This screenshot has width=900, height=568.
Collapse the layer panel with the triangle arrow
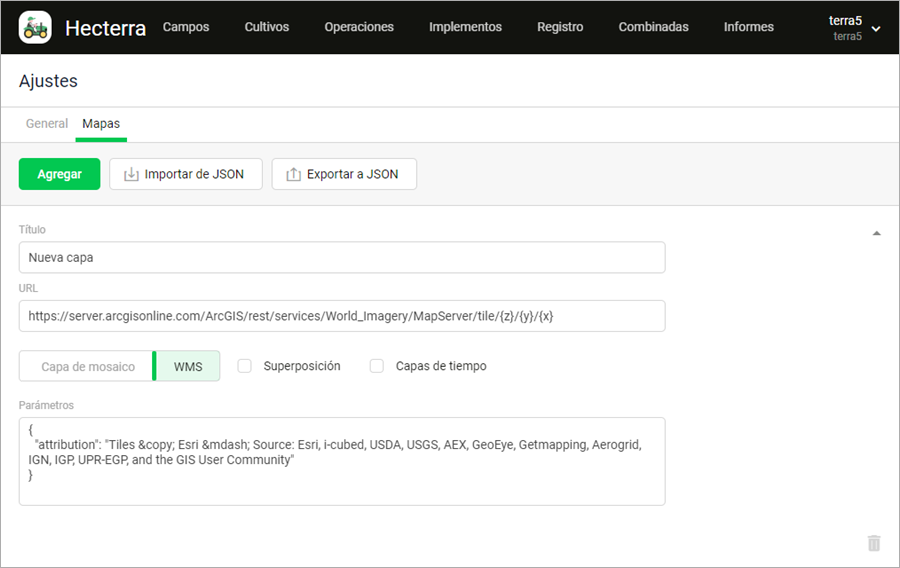[x=877, y=233]
